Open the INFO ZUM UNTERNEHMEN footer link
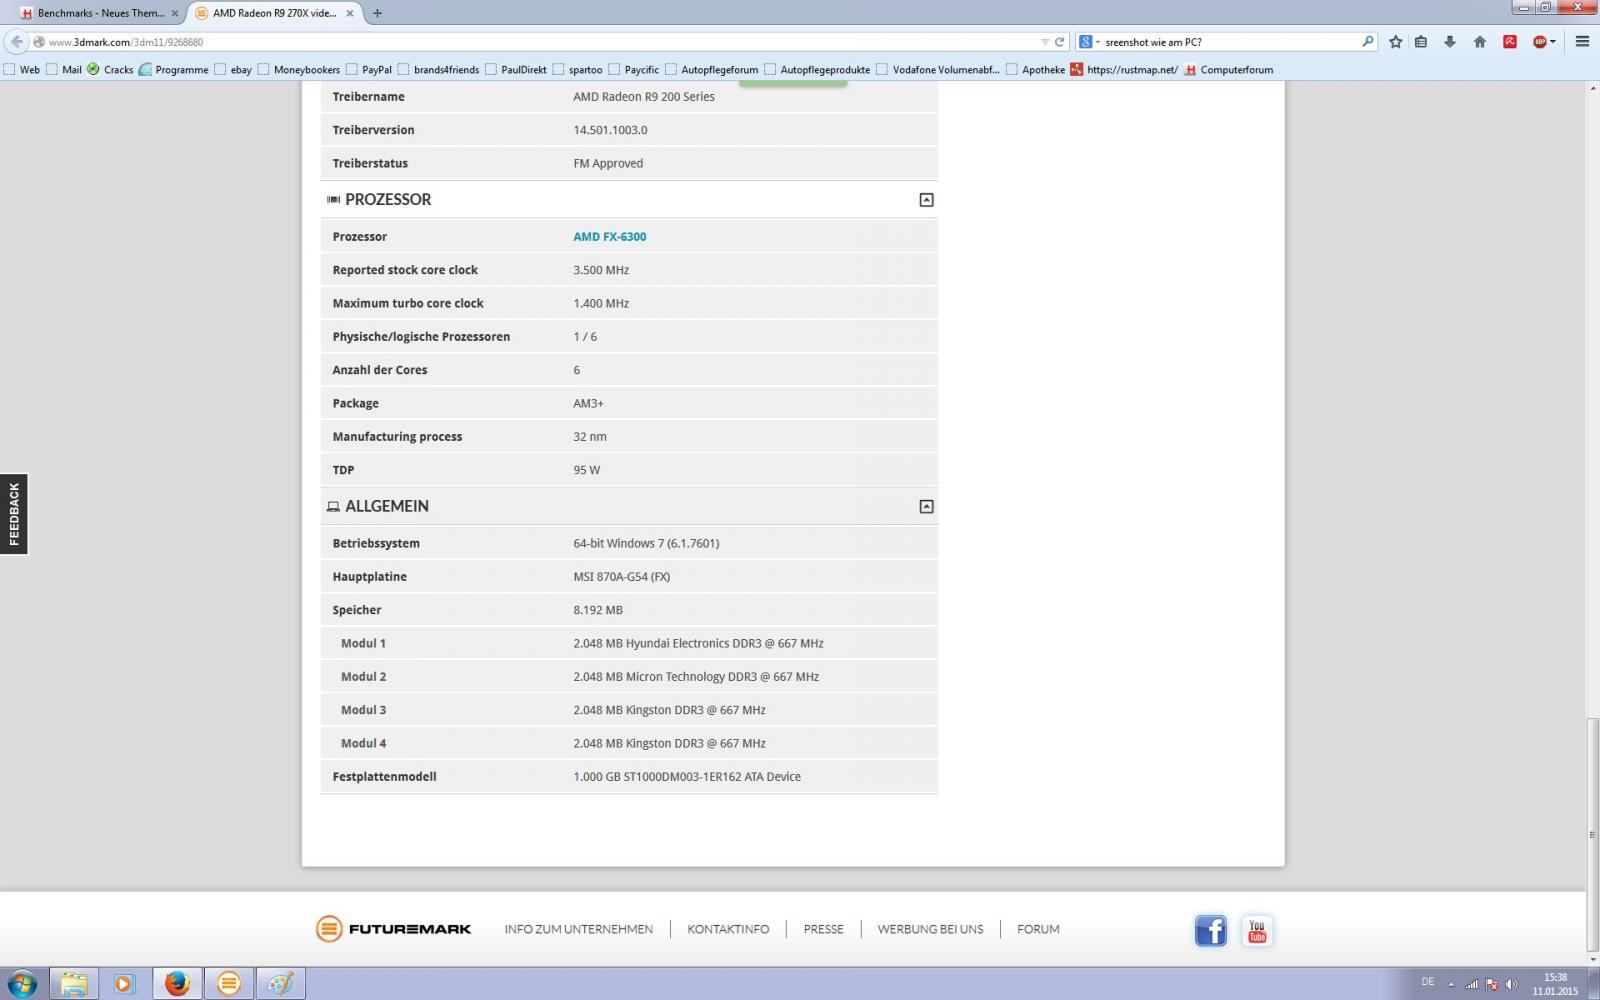The width and height of the screenshot is (1600, 1000). tap(578, 929)
